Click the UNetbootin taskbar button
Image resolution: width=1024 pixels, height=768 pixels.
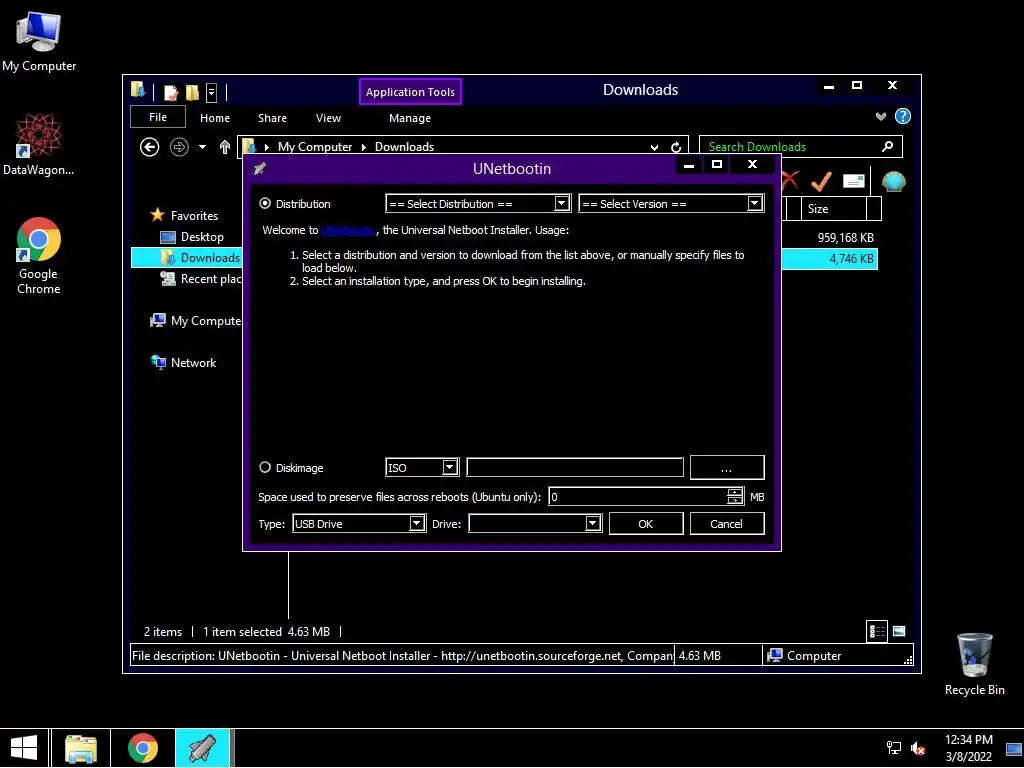[202, 748]
